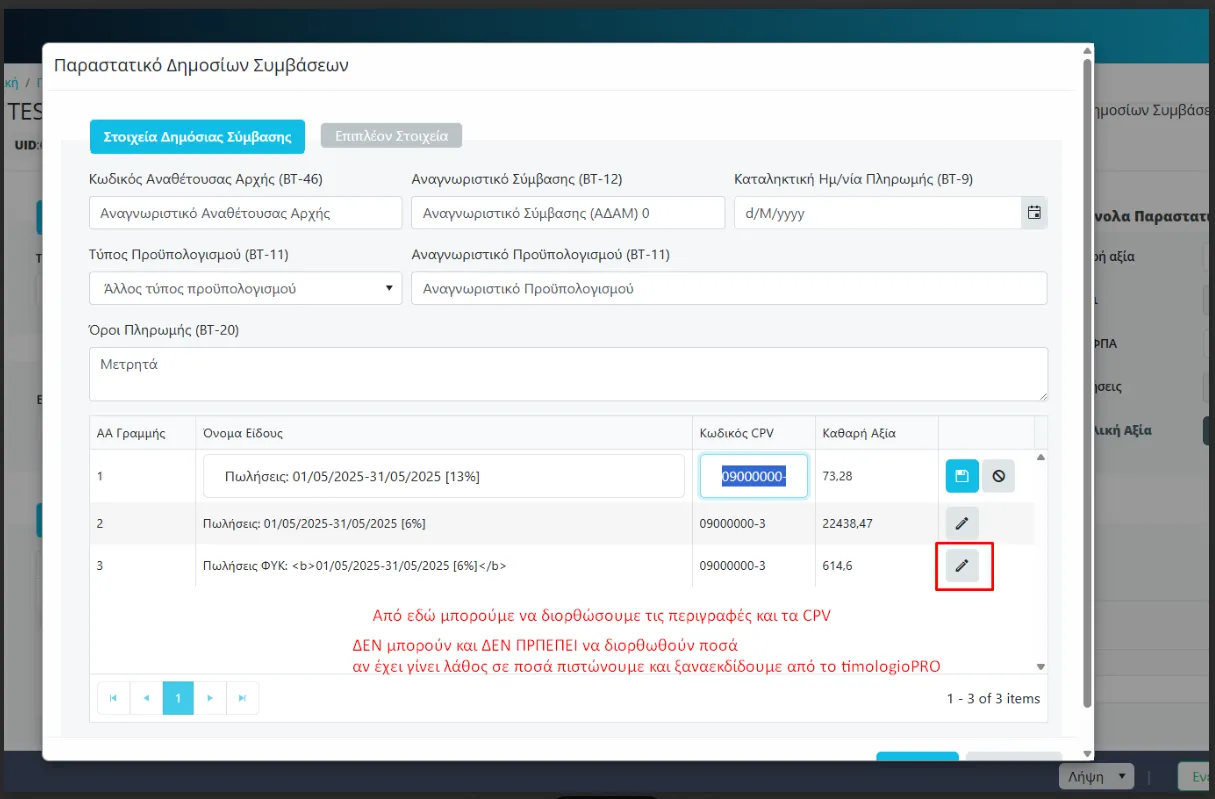The image size is (1215, 799).
Task: Edit row 2 using the pencil icon
Action: pos(962,523)
